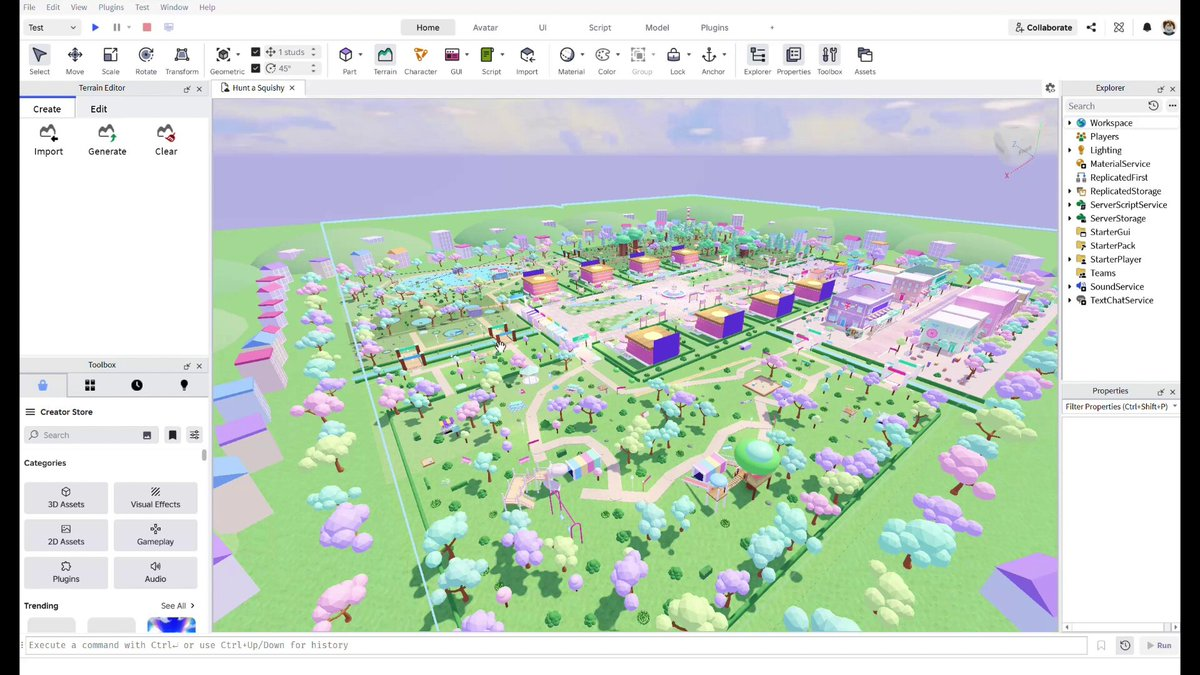Open the Toolbox recent clock tab
The image size is (1200, 675).
point(137,385)
